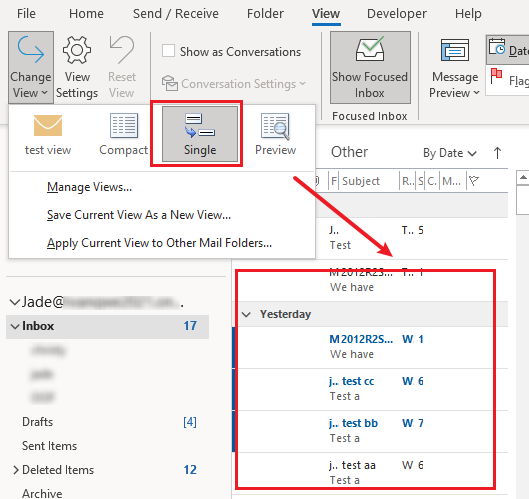Click the filter flag column header icon
This screenshot has height=499, width=529.
tap(474, 181)
